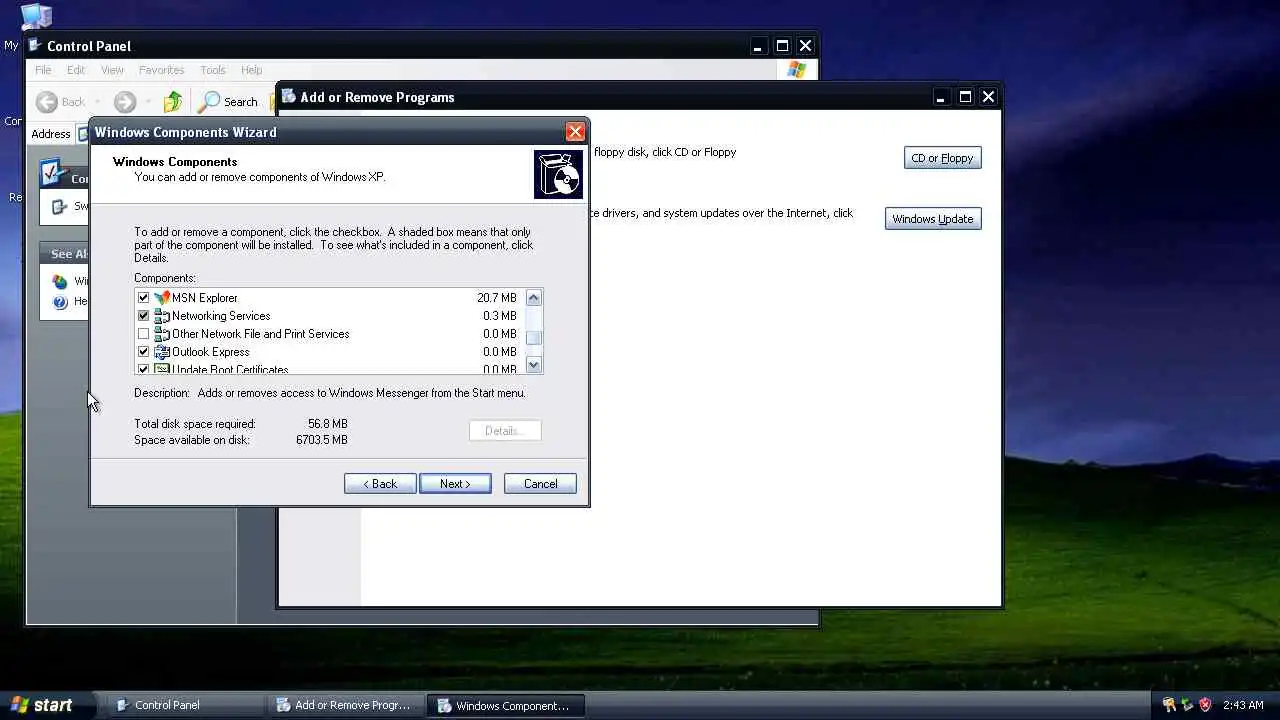Image resolution: width=1280 pixels, height=720 pixels.
Task: Open the Start menu
Action: click(48, 705)
